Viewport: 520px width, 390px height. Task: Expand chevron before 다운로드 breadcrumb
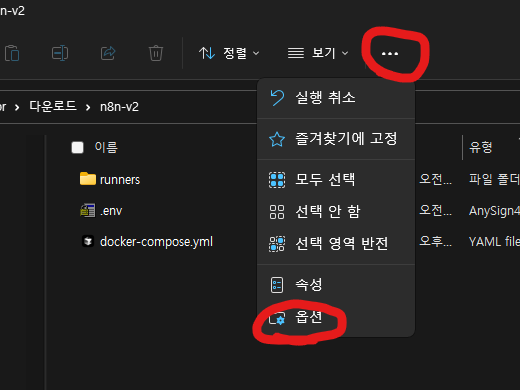click(x=17, y=107)
